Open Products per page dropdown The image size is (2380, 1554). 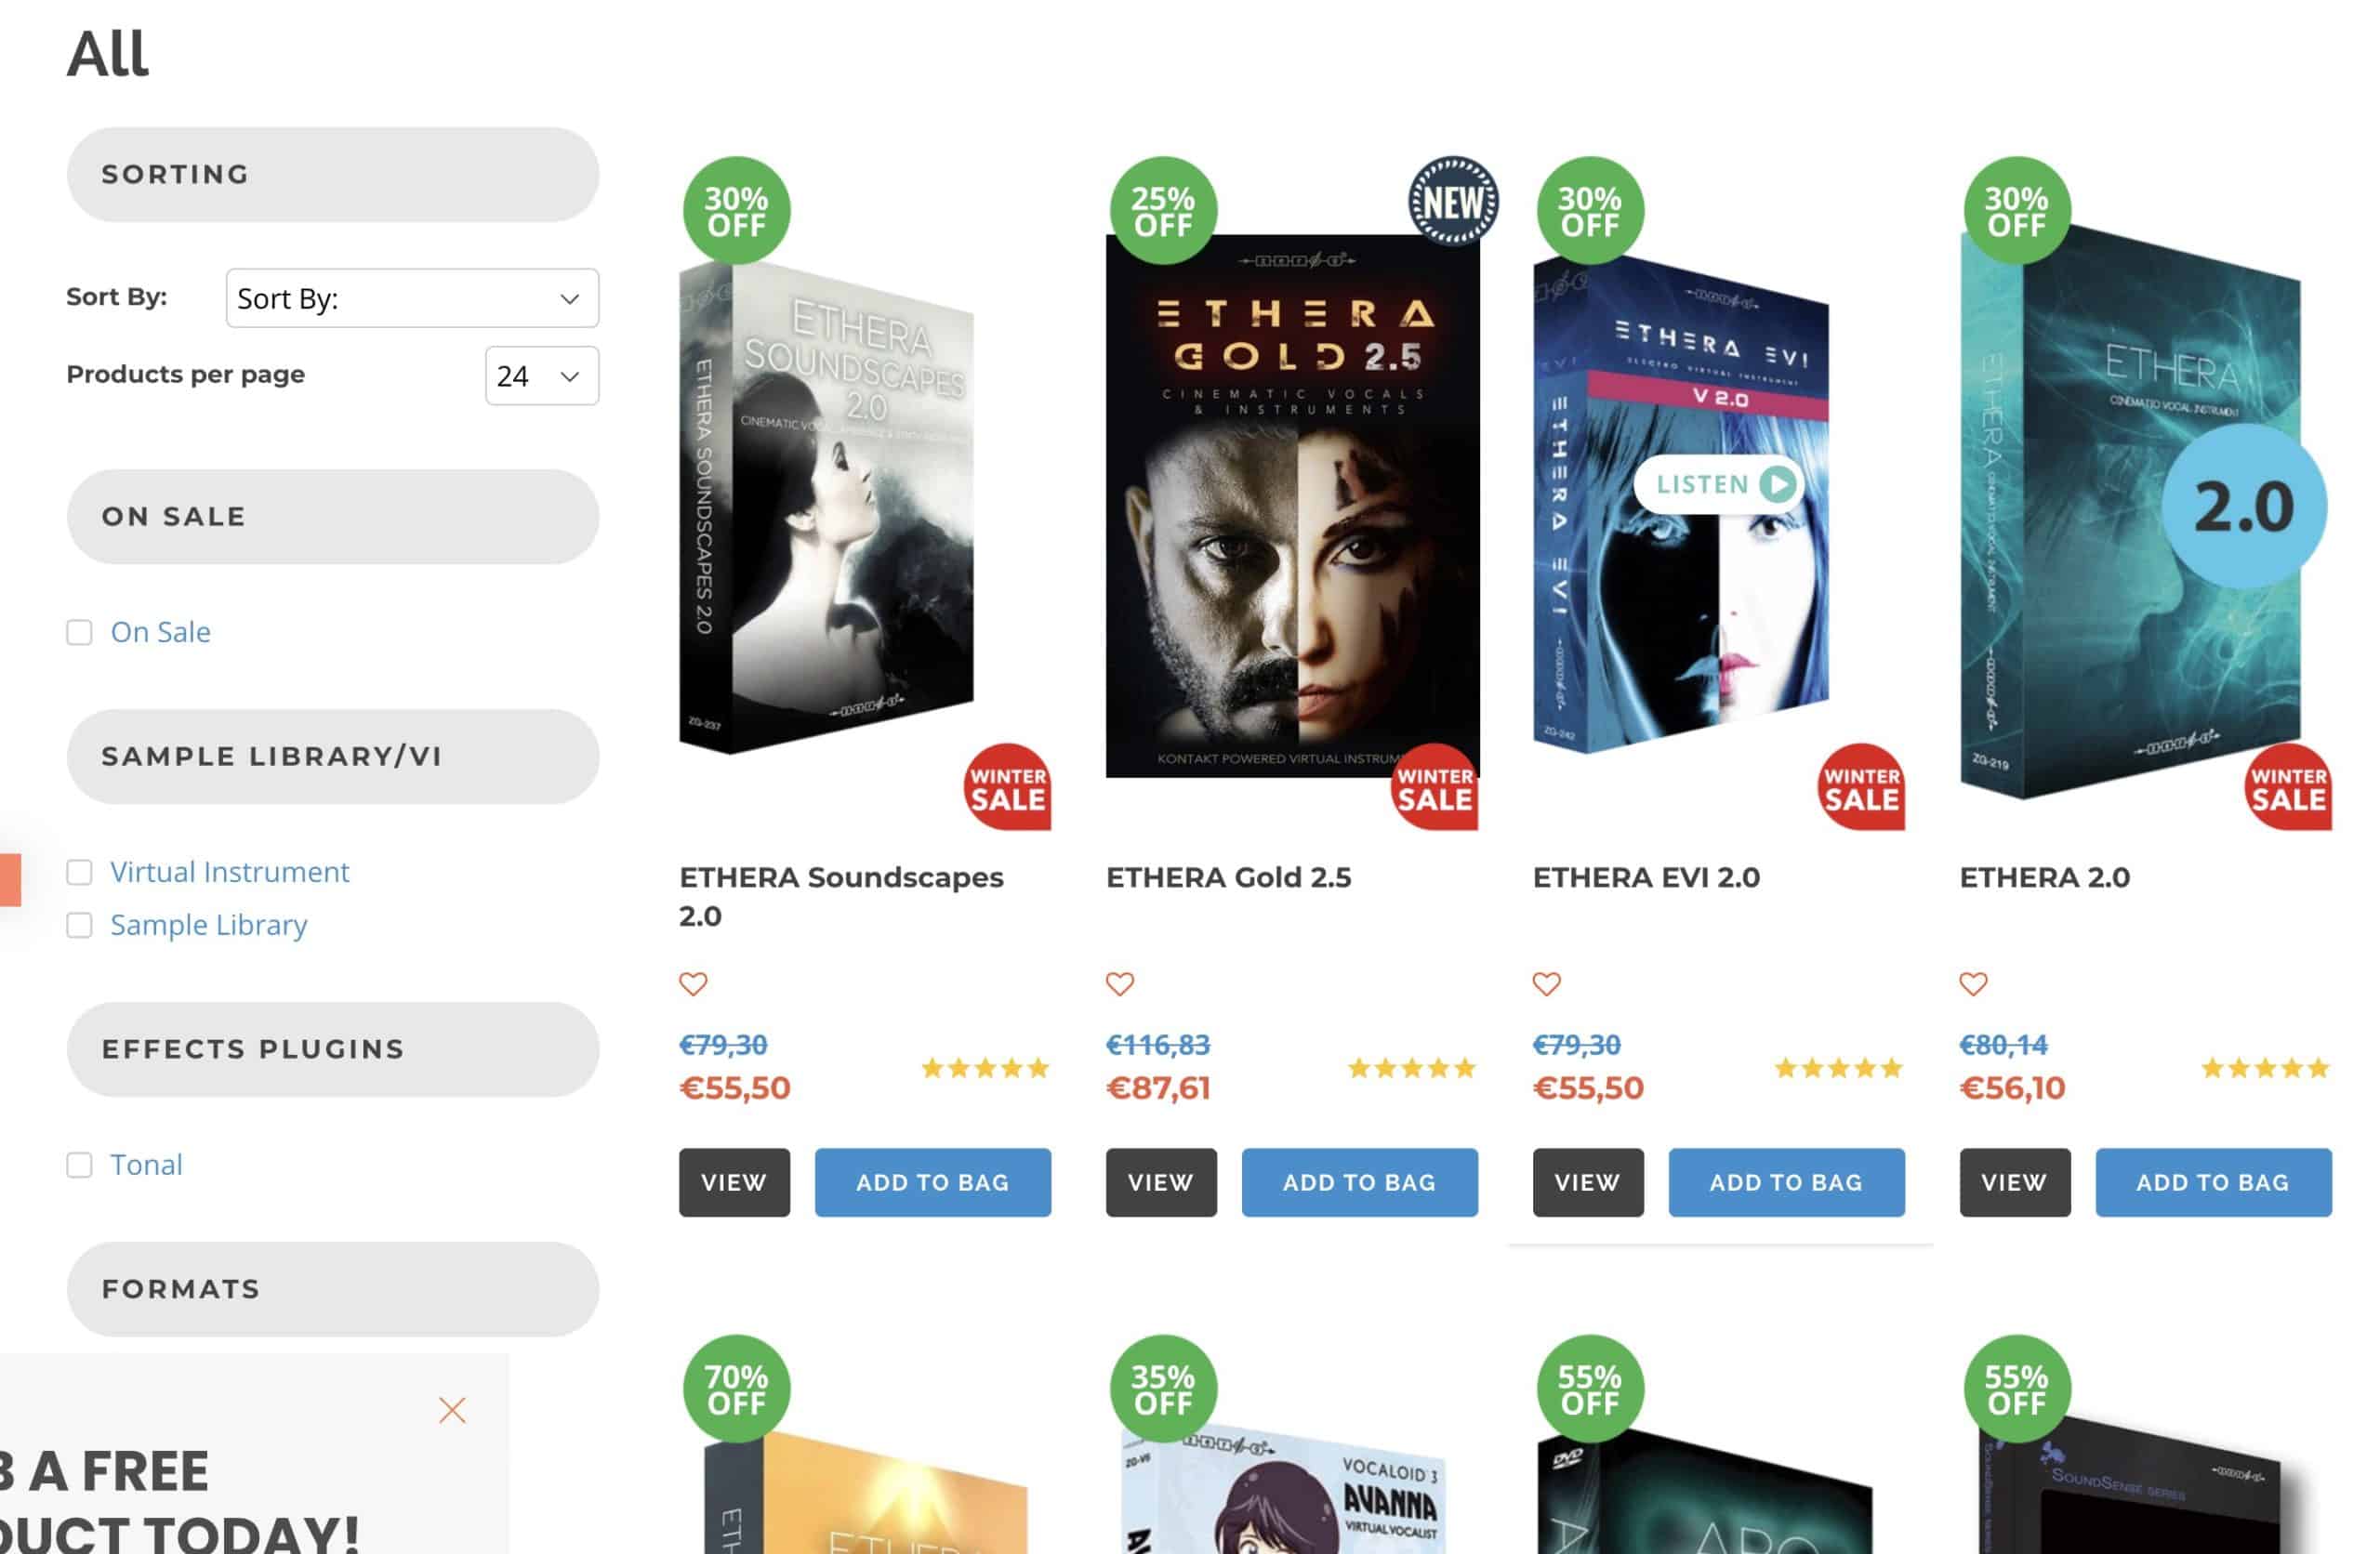click(542, 376)
